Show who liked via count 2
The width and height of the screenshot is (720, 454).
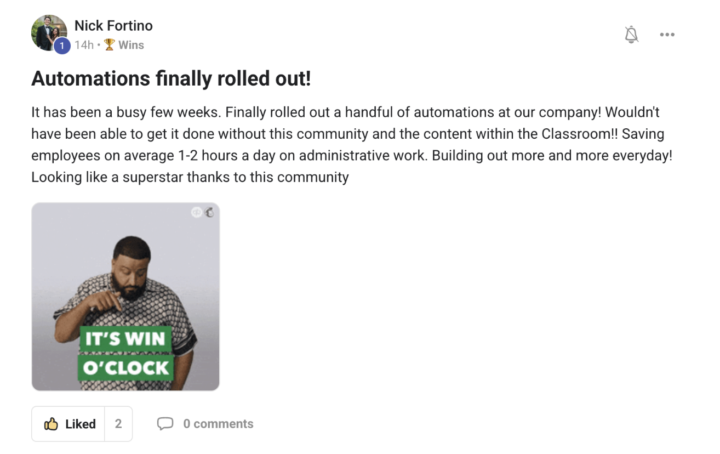click(118, 424)
